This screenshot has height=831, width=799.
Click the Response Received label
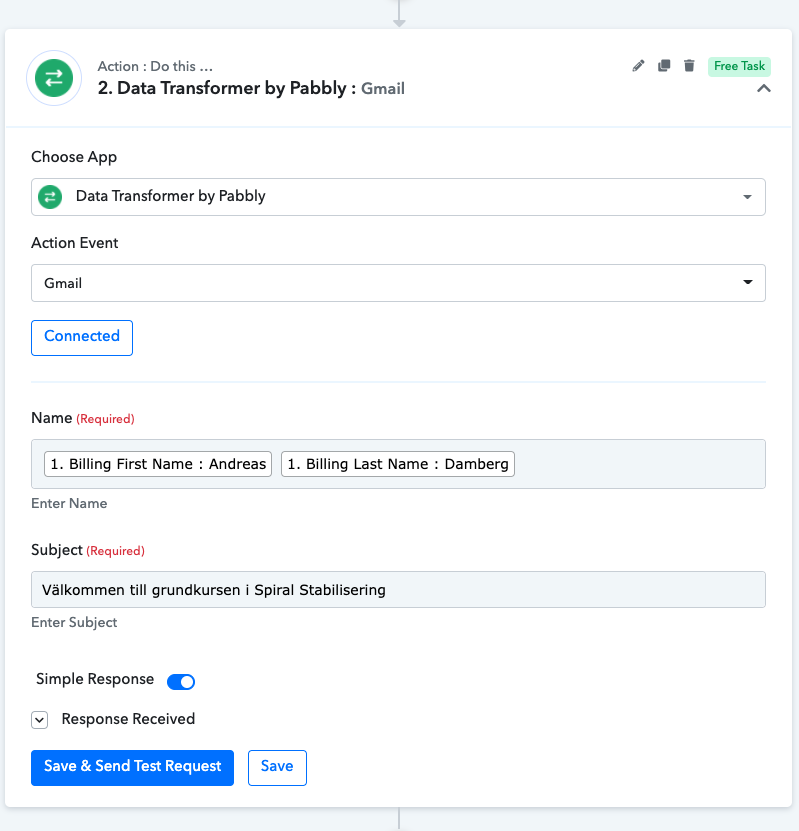click(128, 719)
